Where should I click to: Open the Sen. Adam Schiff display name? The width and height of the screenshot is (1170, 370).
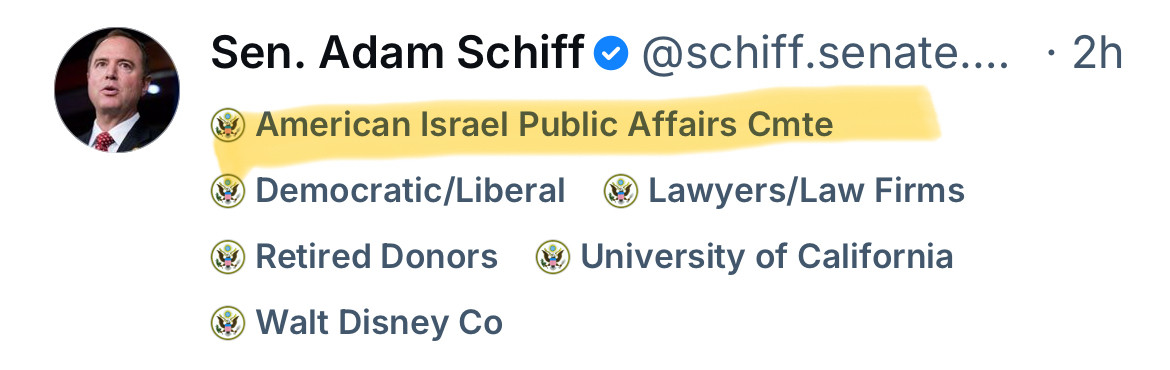(398, 54)
